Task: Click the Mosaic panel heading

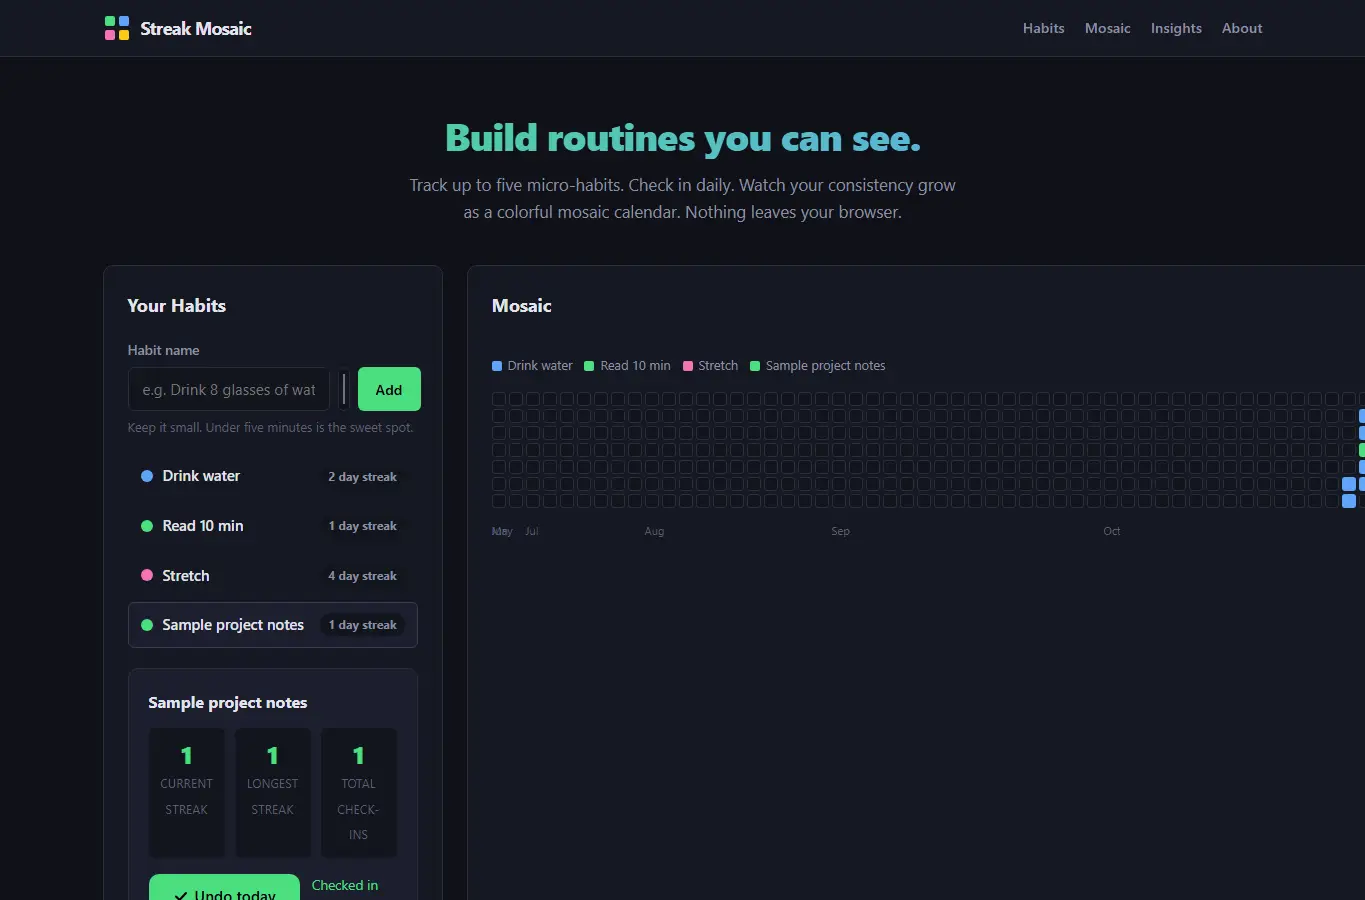Action: click(x=522, y=306)
